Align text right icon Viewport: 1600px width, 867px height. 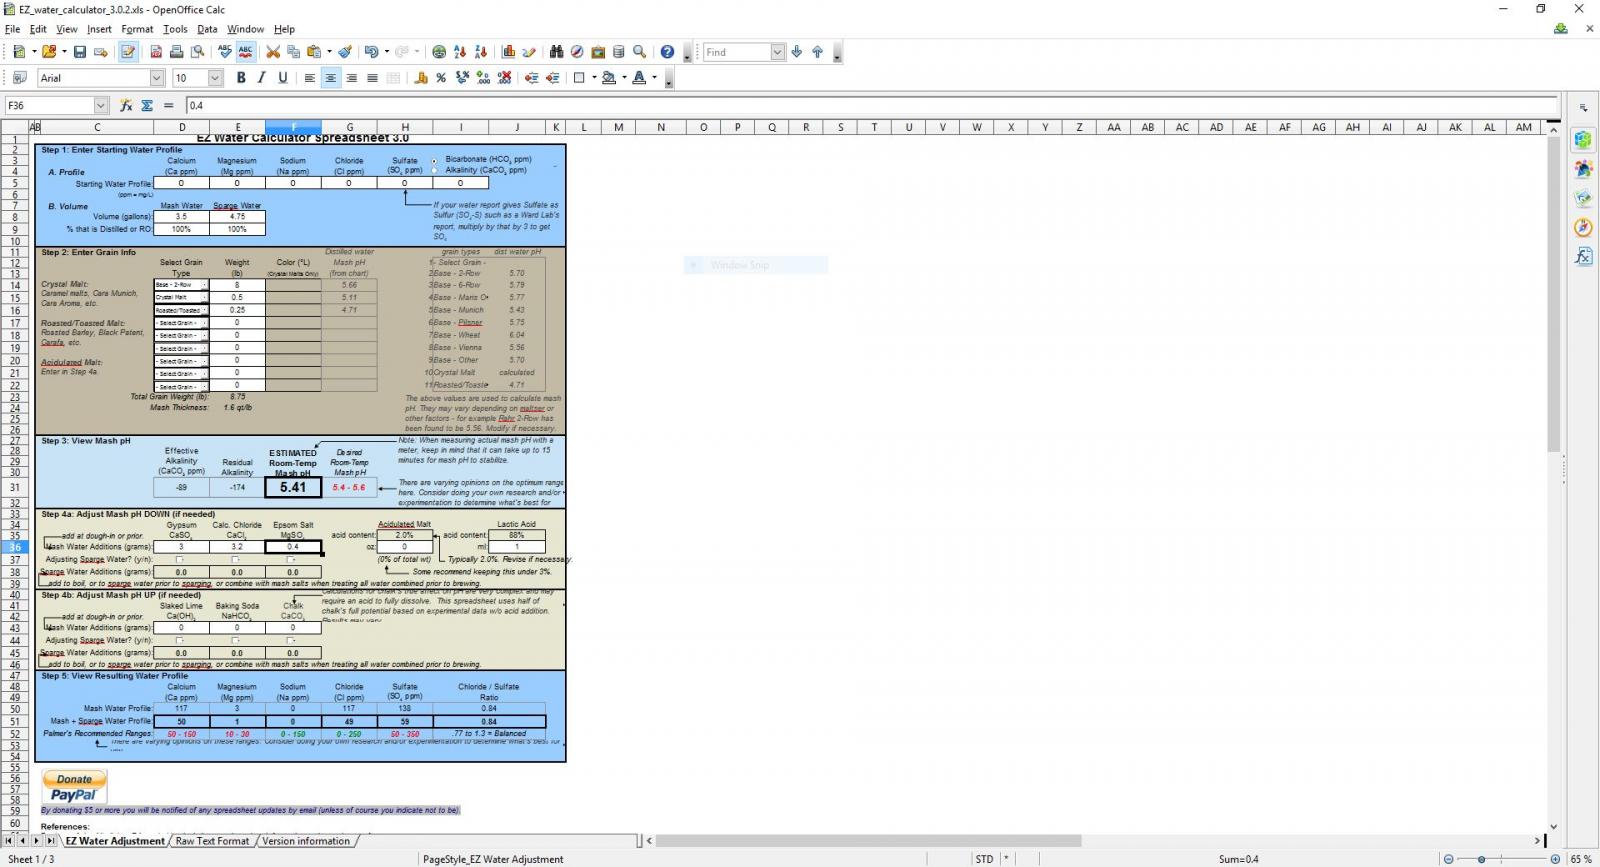(351, 78)
